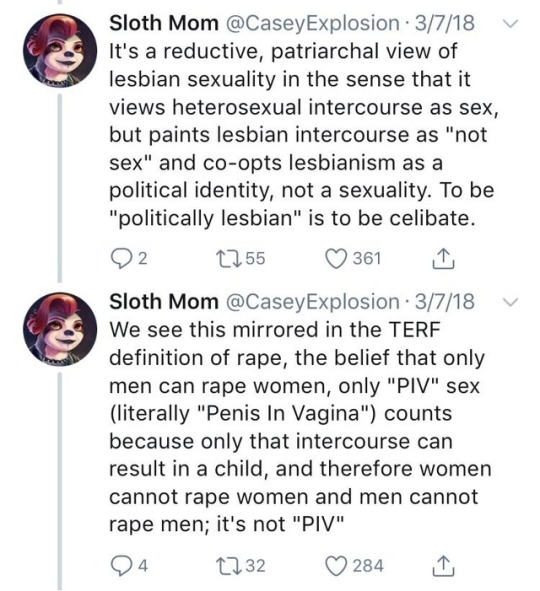Open the dropdown chevron on the second tweet

(x=511, y=302)
